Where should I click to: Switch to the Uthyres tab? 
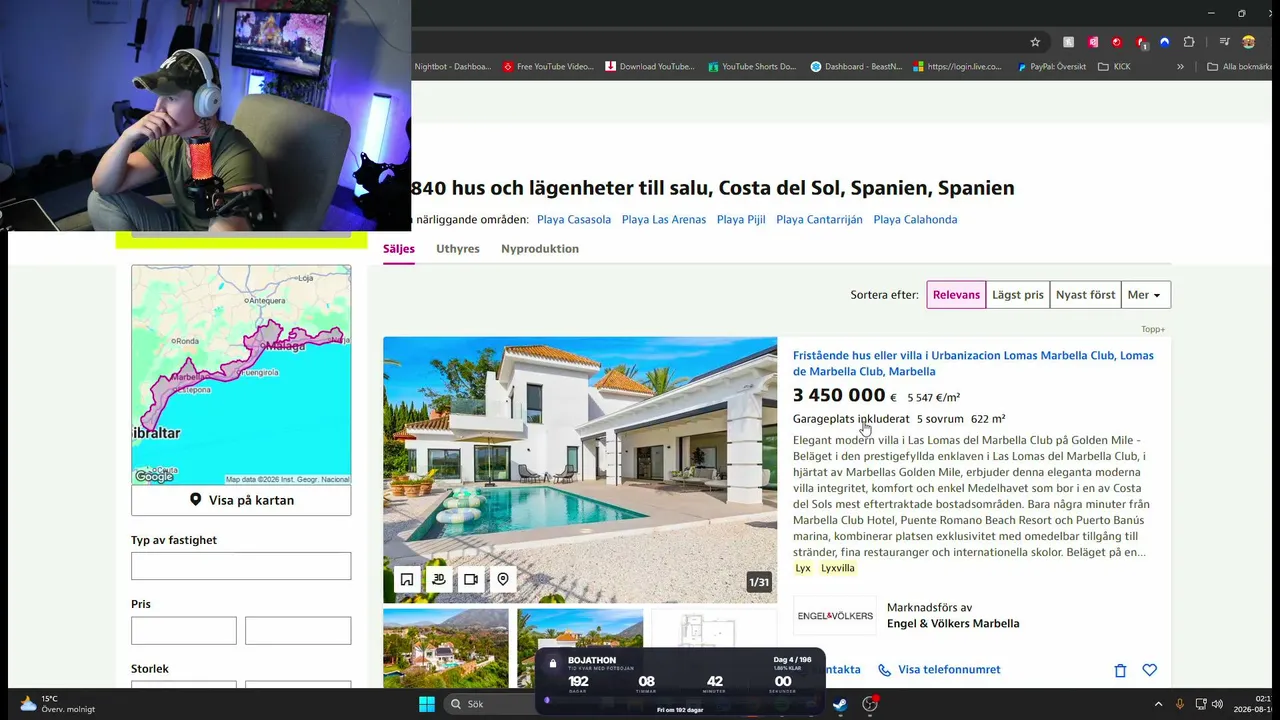tap(458, 249)
